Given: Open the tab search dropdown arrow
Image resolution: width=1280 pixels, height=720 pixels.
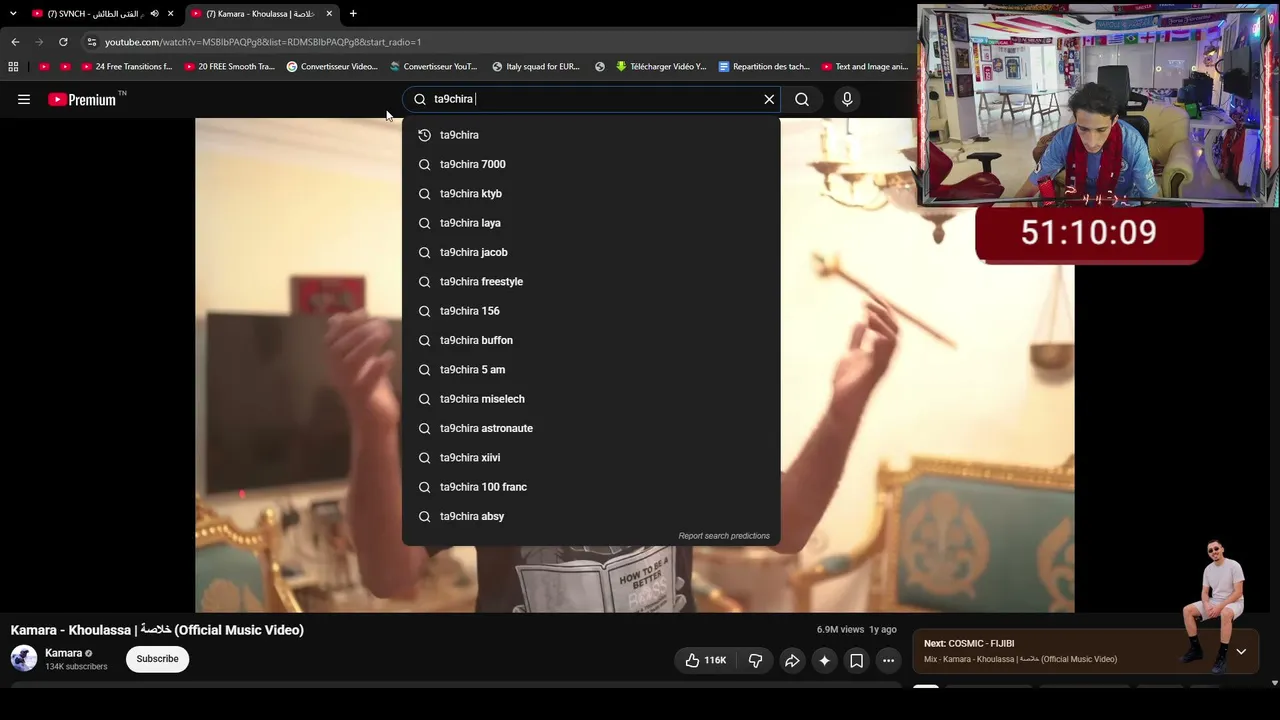Looking at the screenshot, I should [x=13, y=14].
